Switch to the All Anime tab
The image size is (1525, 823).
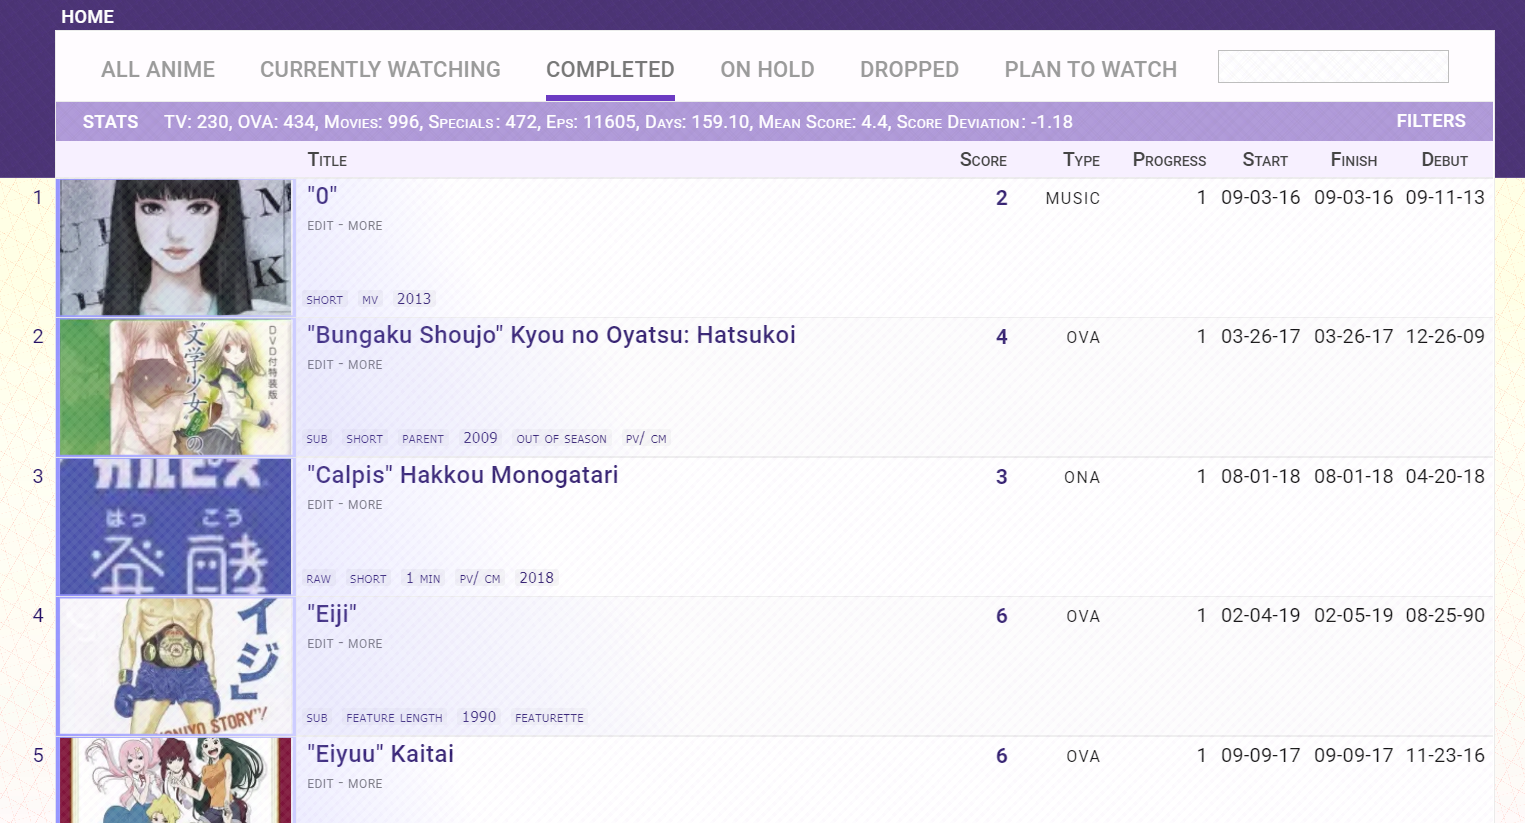(x=158, y=69)
